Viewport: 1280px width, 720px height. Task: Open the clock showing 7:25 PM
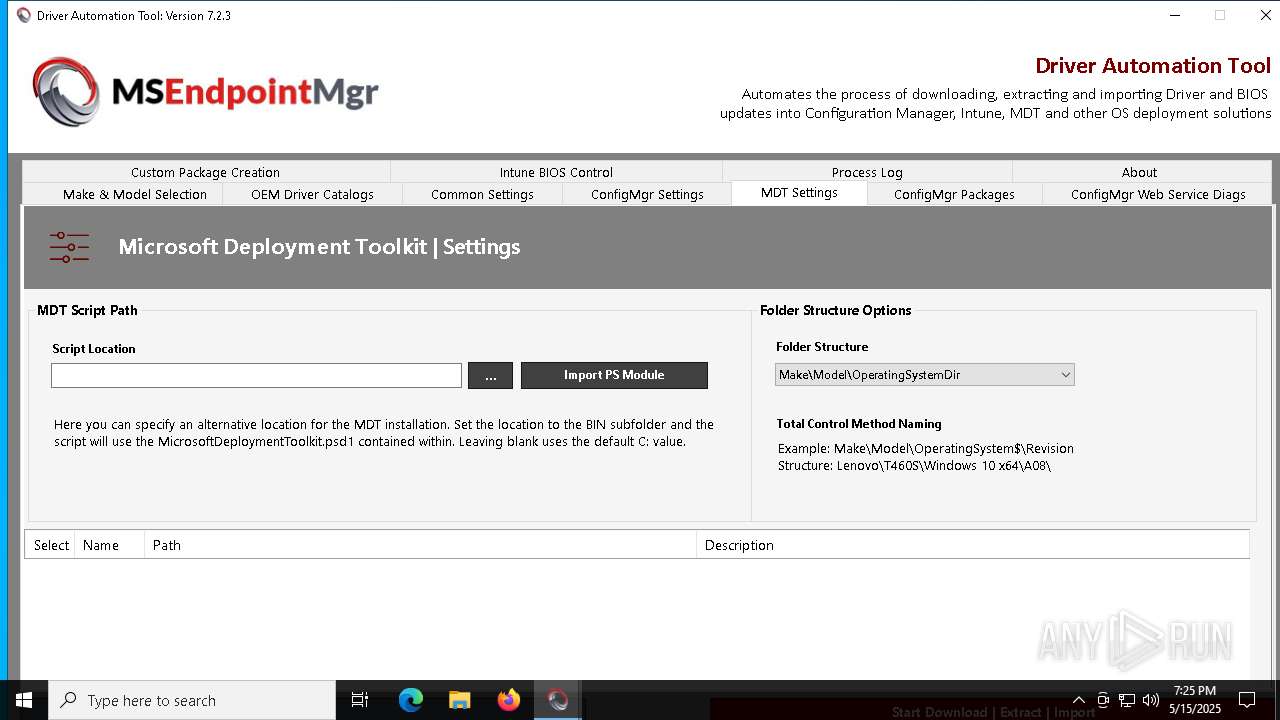(x=1195, y=700)
